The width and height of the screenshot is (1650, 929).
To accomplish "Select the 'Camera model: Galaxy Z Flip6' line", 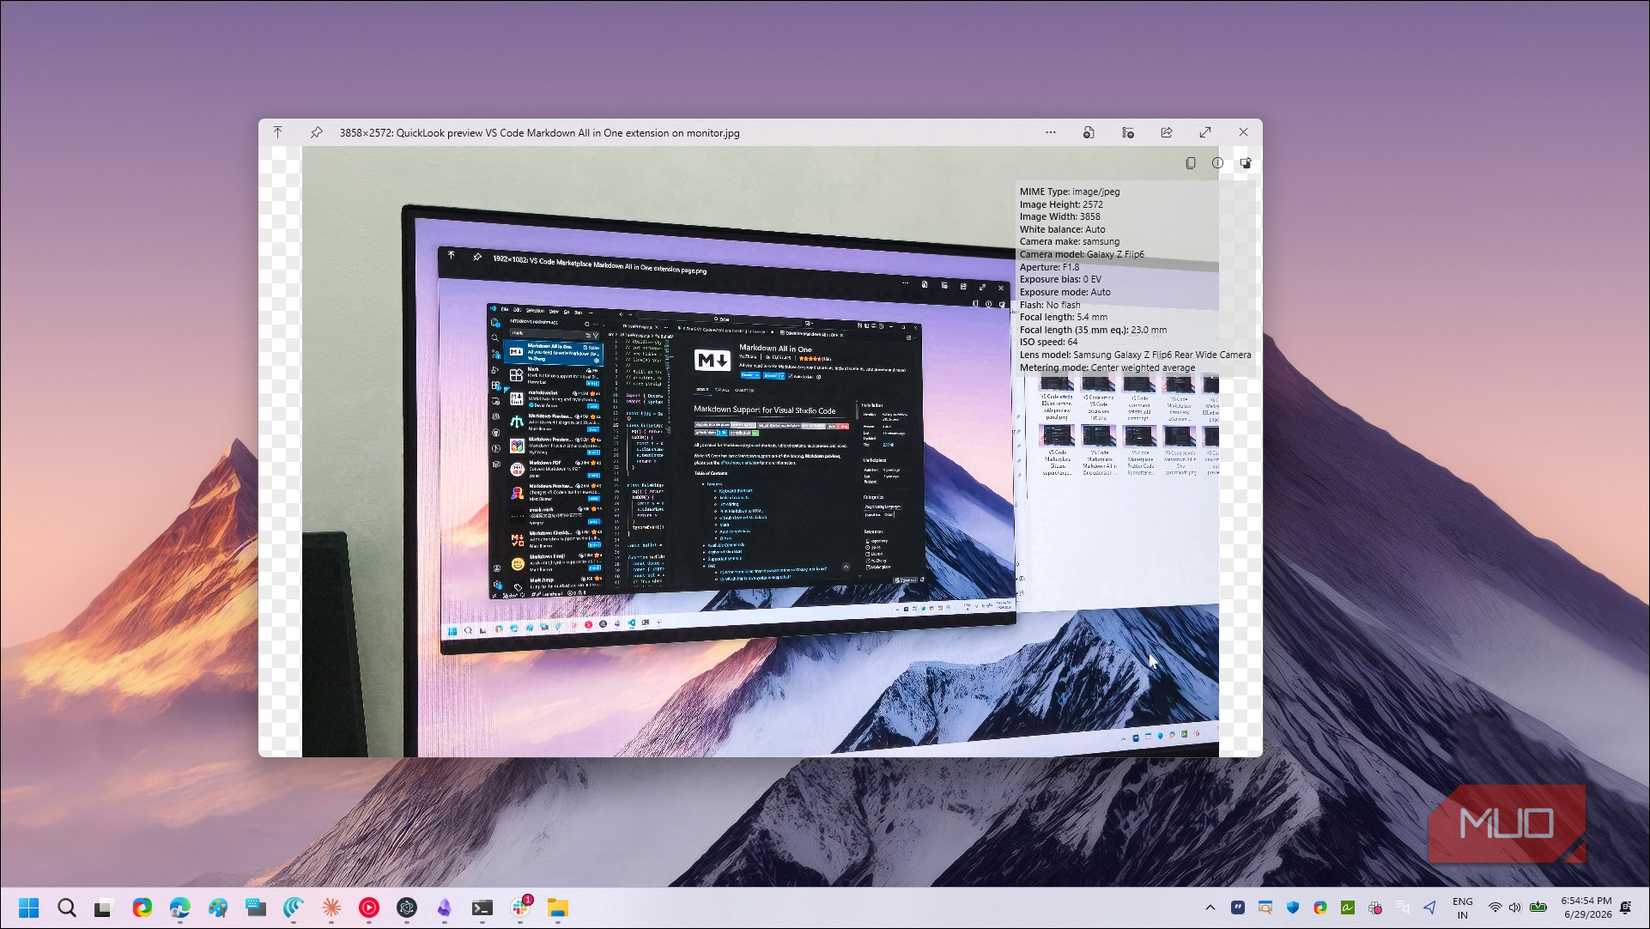I will coord(1081,254).
